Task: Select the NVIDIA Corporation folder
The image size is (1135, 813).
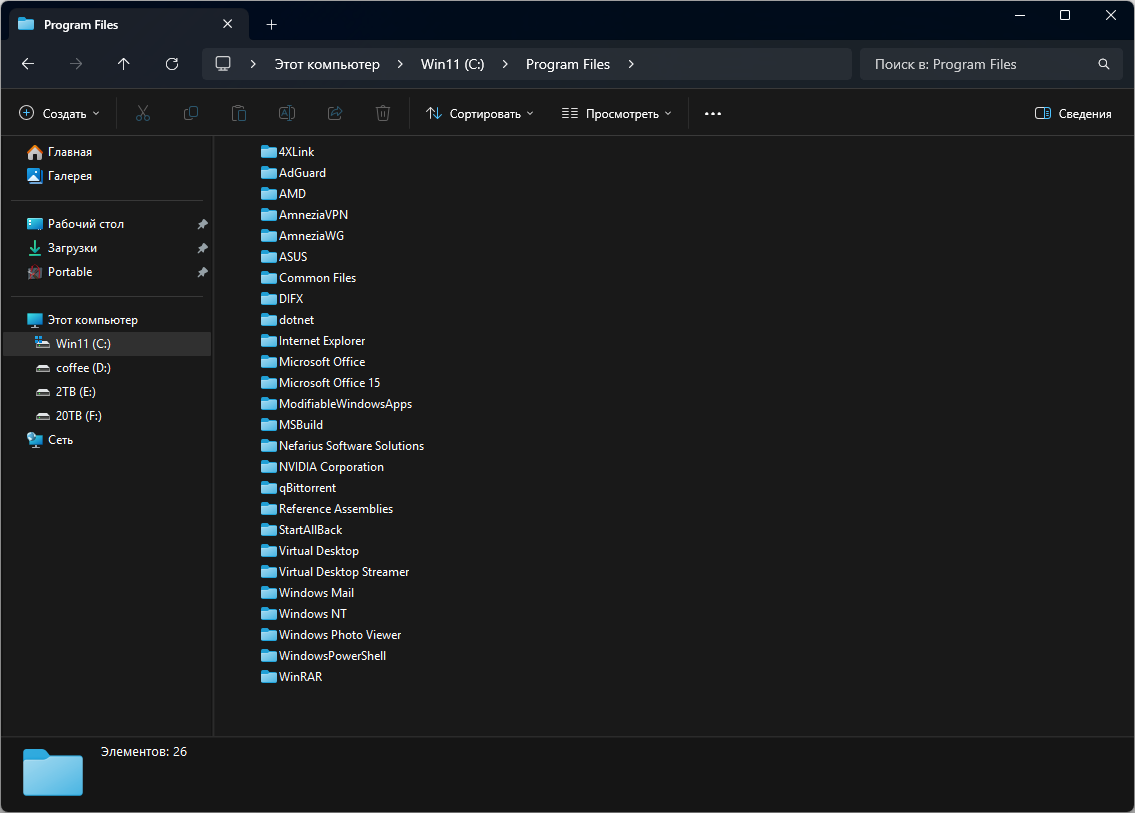Action: coord(322,466)
